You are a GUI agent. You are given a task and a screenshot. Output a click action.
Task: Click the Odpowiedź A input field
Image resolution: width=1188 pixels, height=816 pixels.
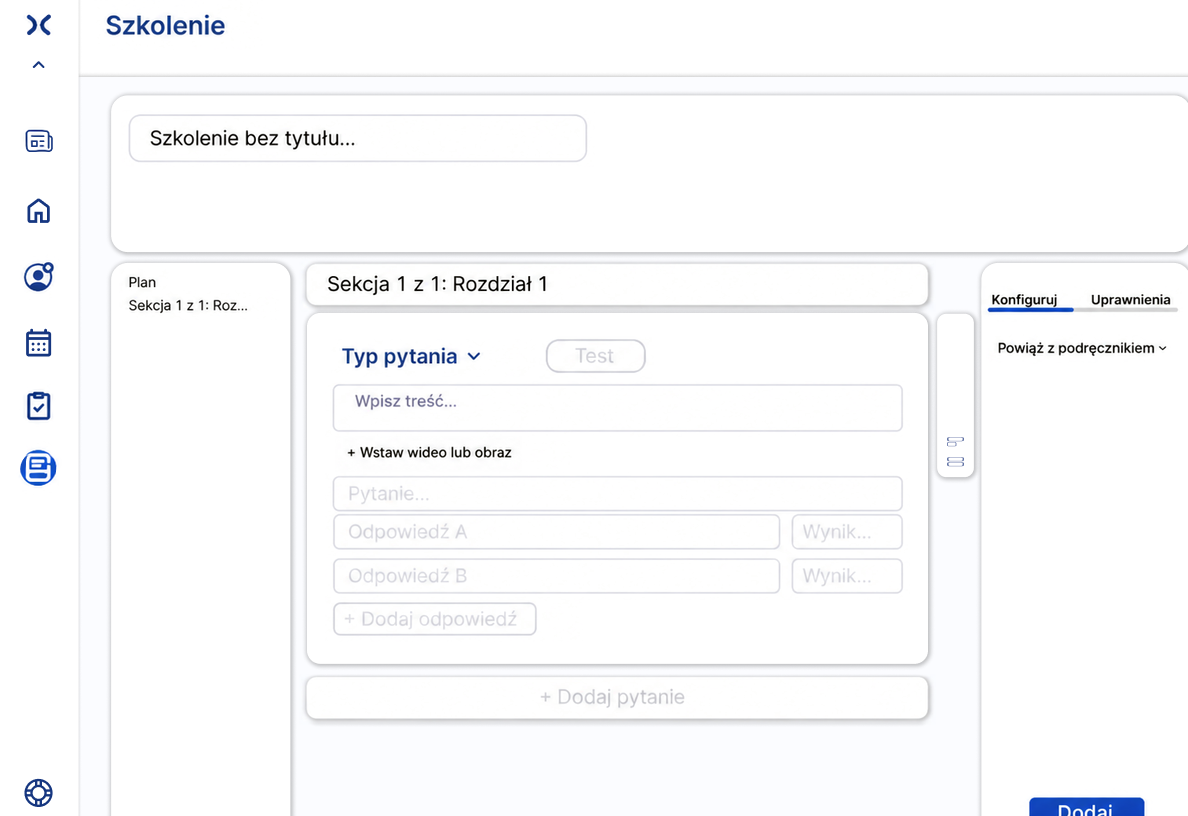click(556, 532)
